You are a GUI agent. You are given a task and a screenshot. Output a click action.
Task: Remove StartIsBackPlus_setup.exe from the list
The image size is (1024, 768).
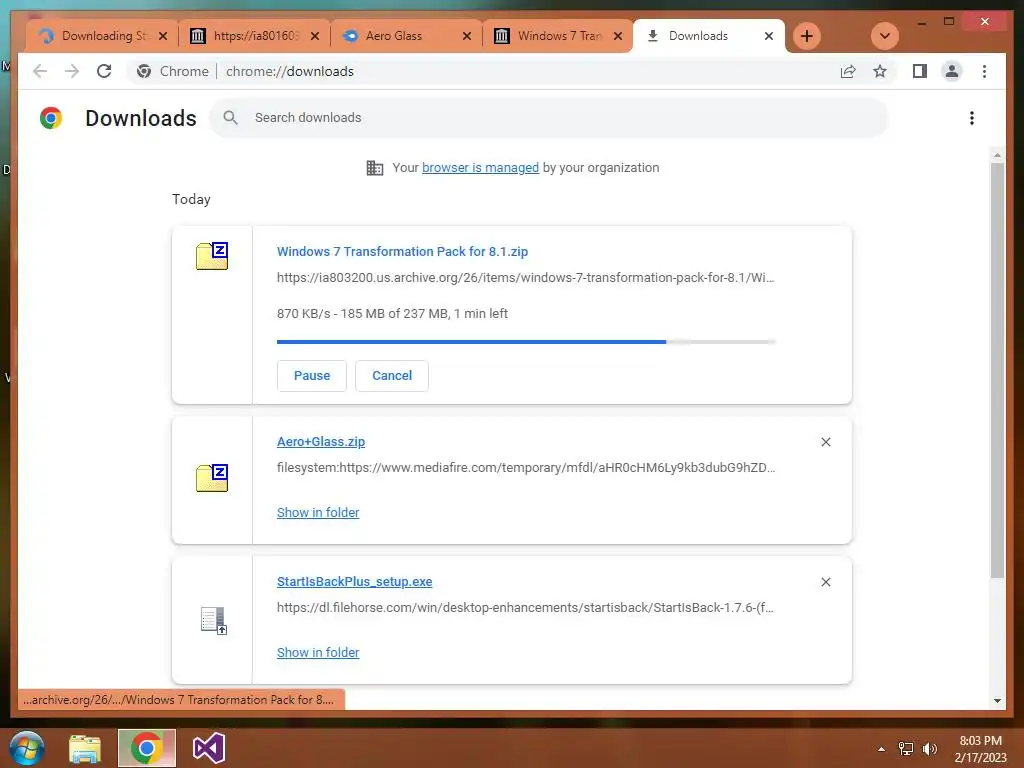coord(825,582)
